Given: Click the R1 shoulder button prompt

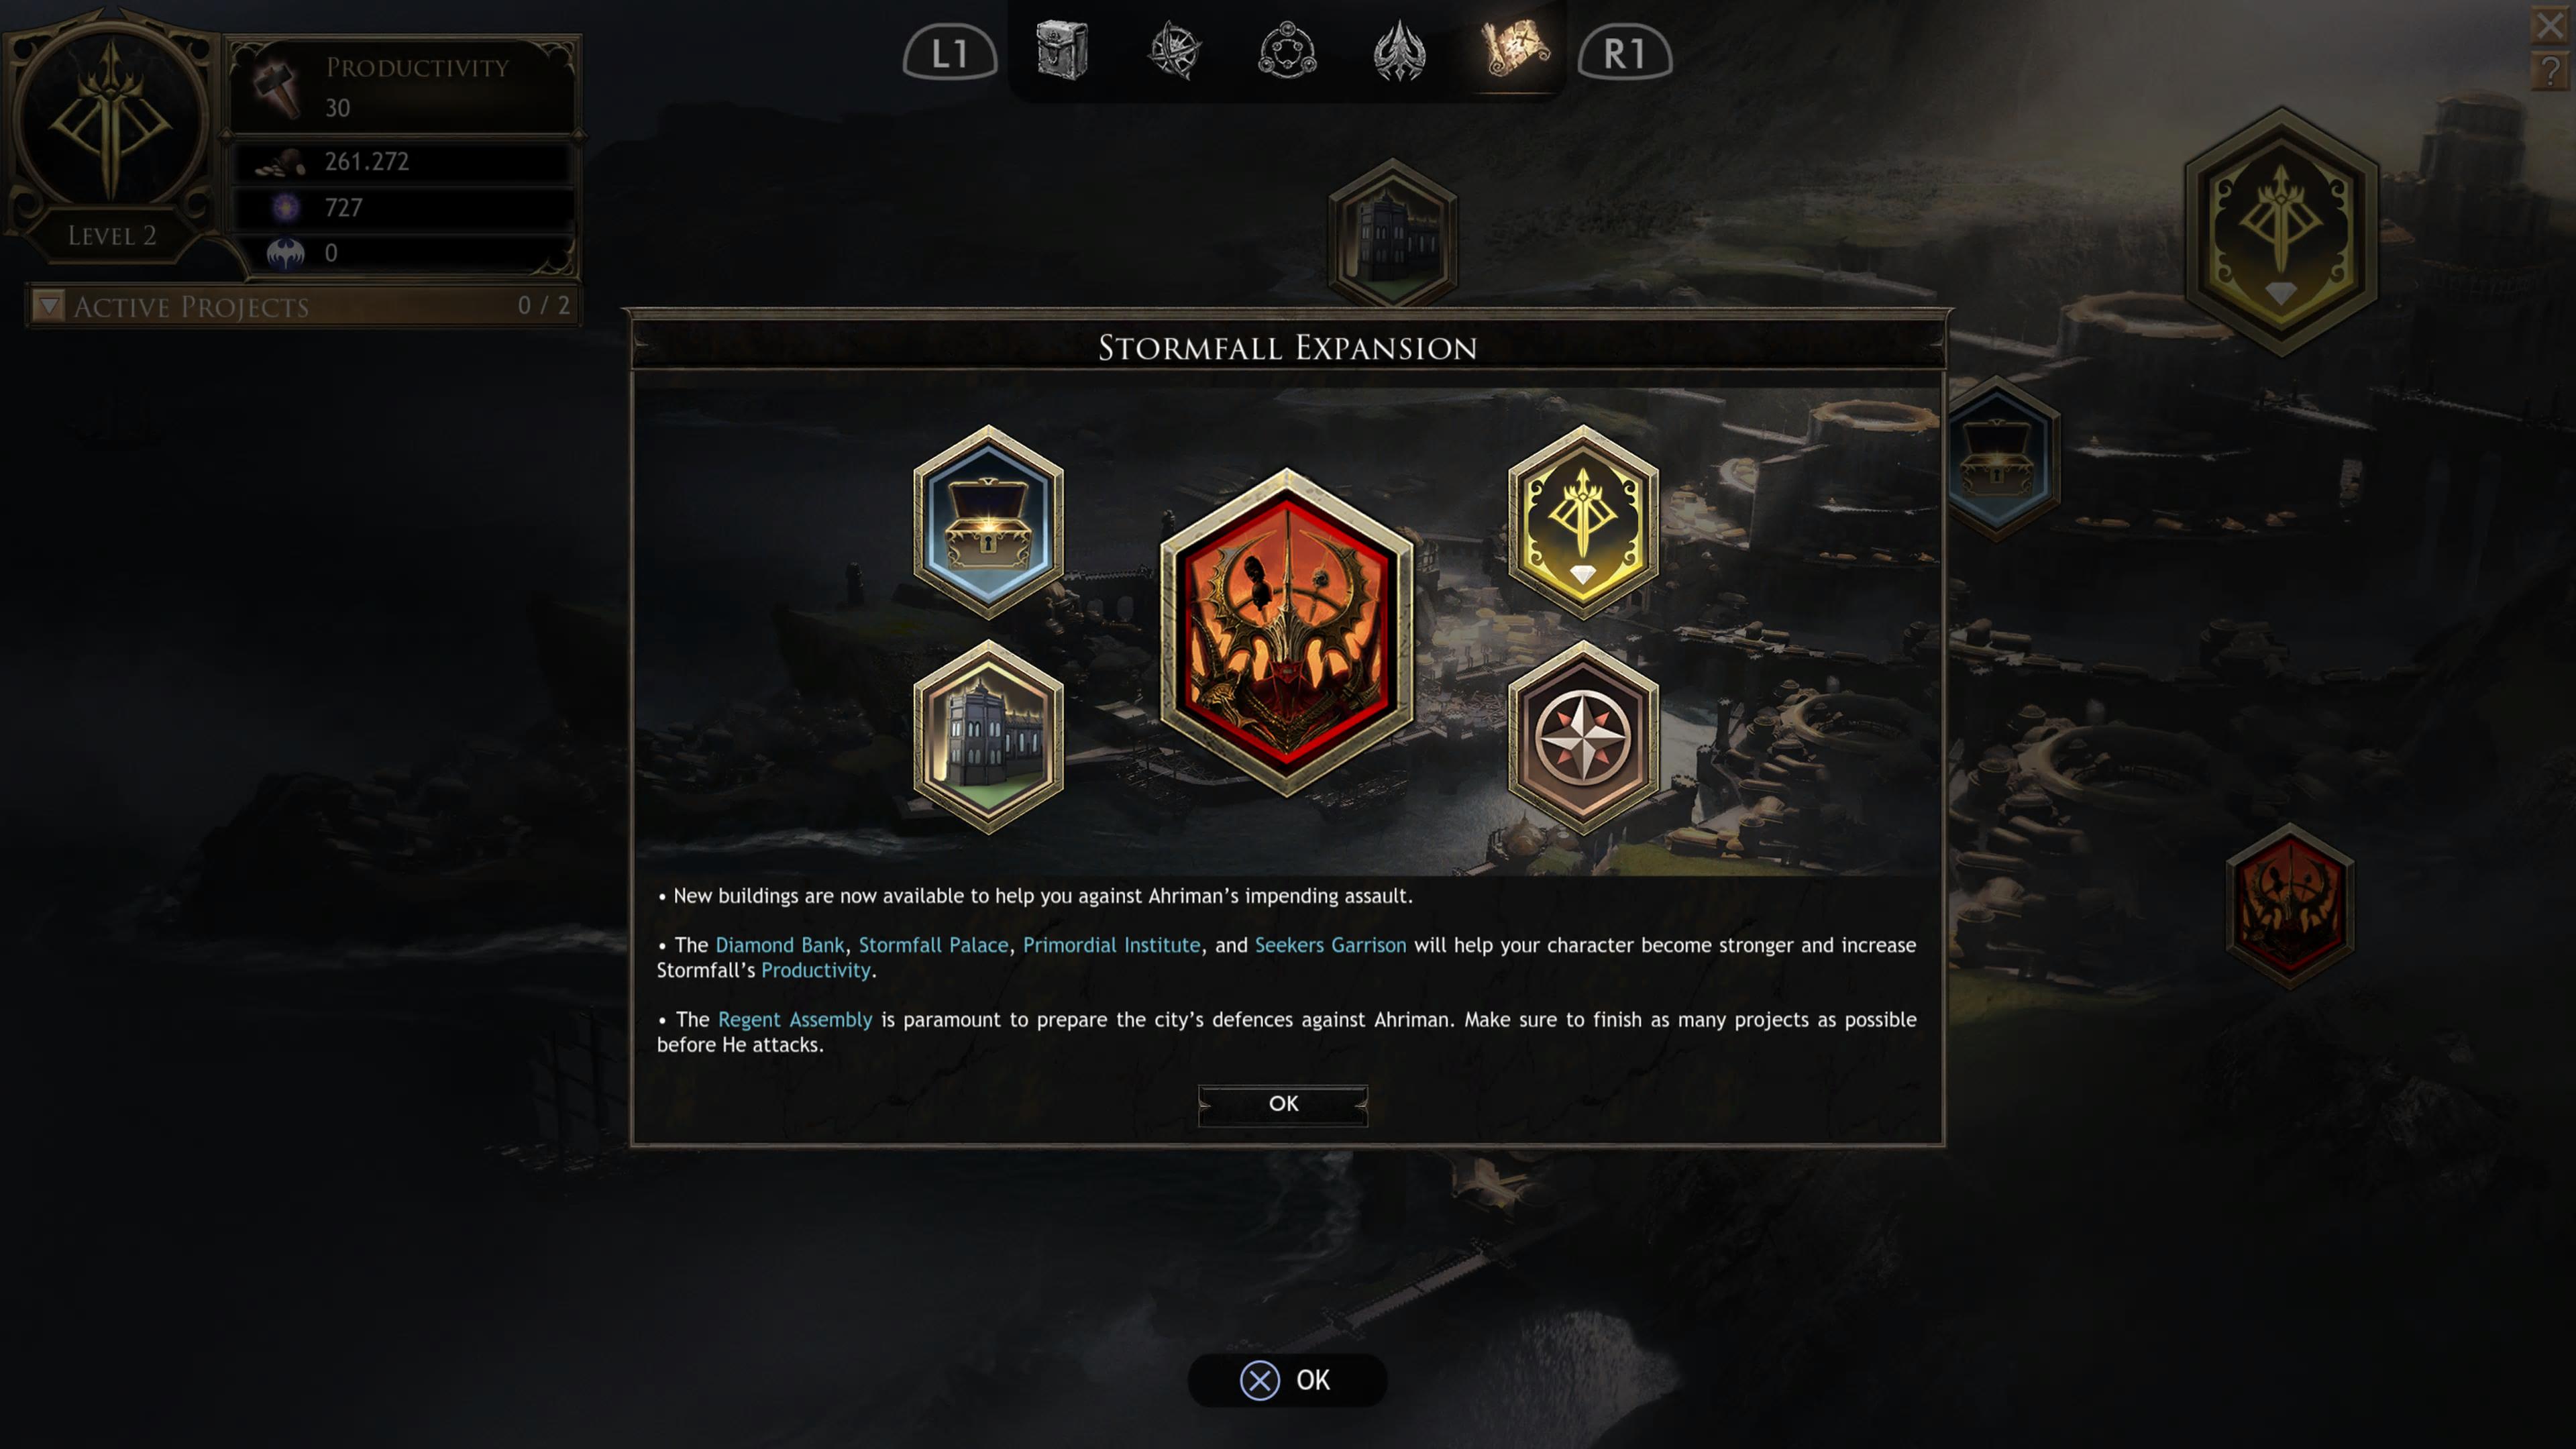Looking at the screenshot, I should coord(1624,53).
